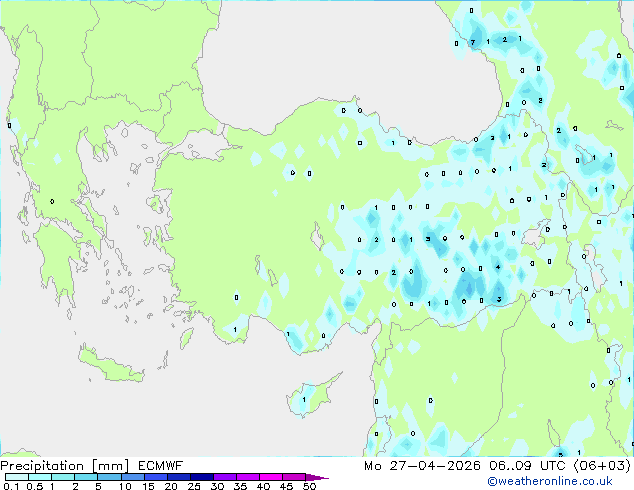Click the legend swatch between 1 and 2
Image resolution: width=634 pixels, height=490 pixels.
[63, 477]
